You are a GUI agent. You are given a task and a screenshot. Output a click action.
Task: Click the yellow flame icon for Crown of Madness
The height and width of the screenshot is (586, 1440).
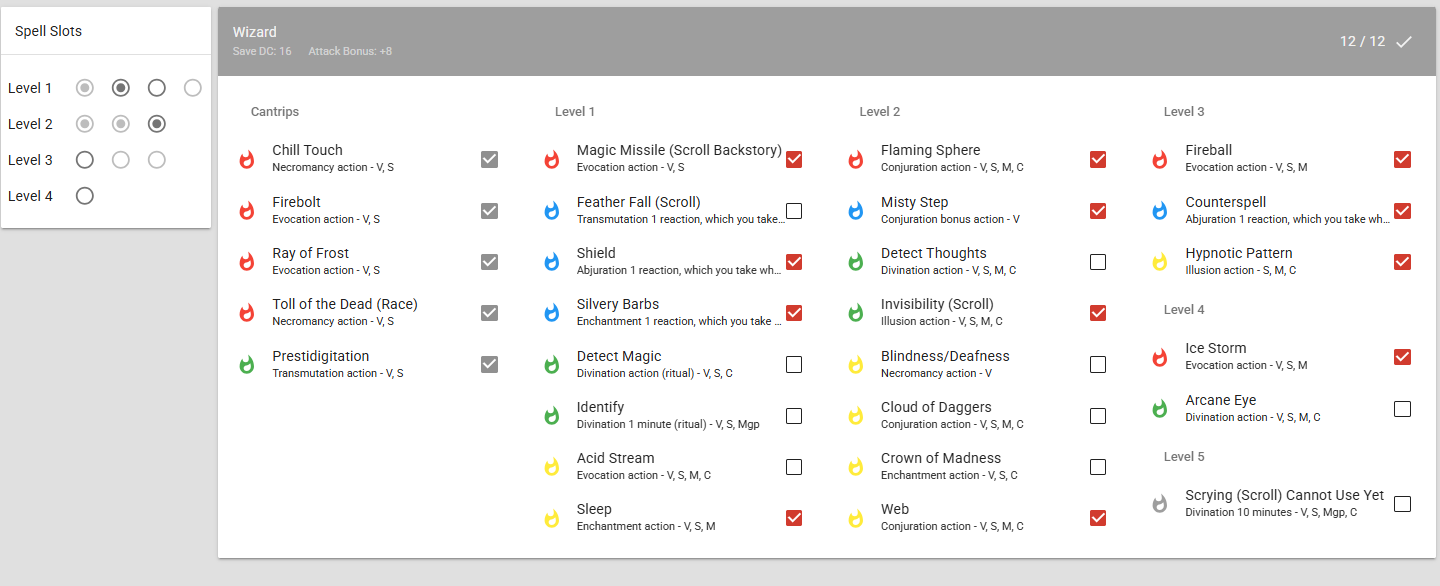856,467
